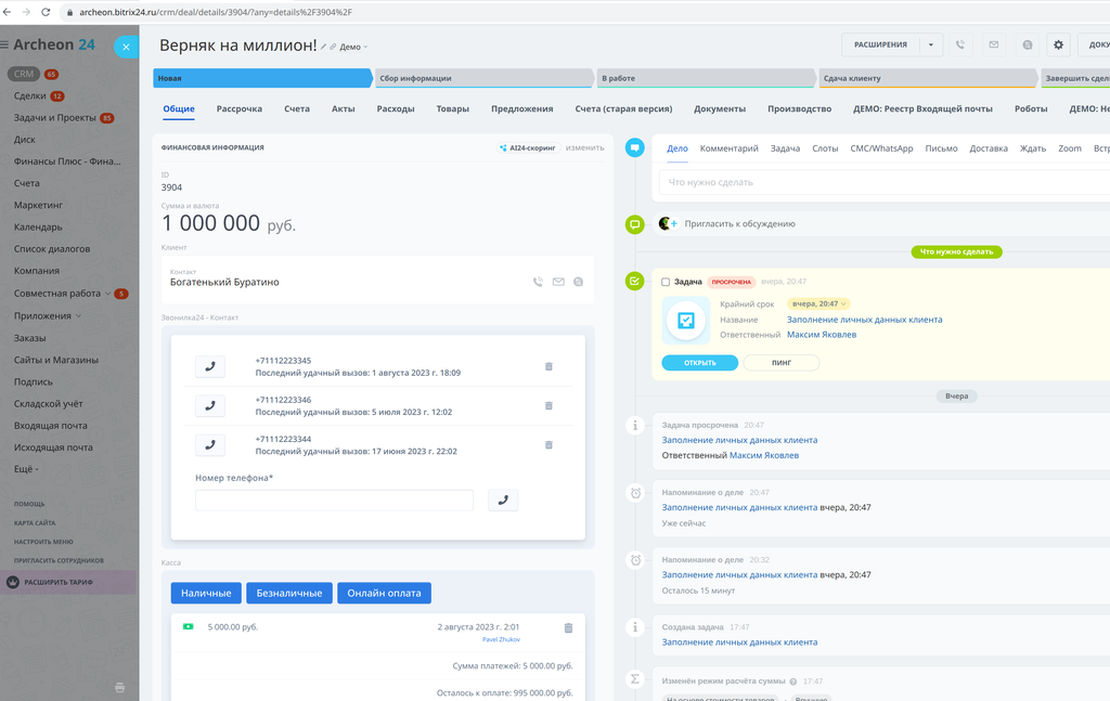1110x701 pixels.
Task: Open the Расширения dropdown arrow
Action: (x=930, y=45)
